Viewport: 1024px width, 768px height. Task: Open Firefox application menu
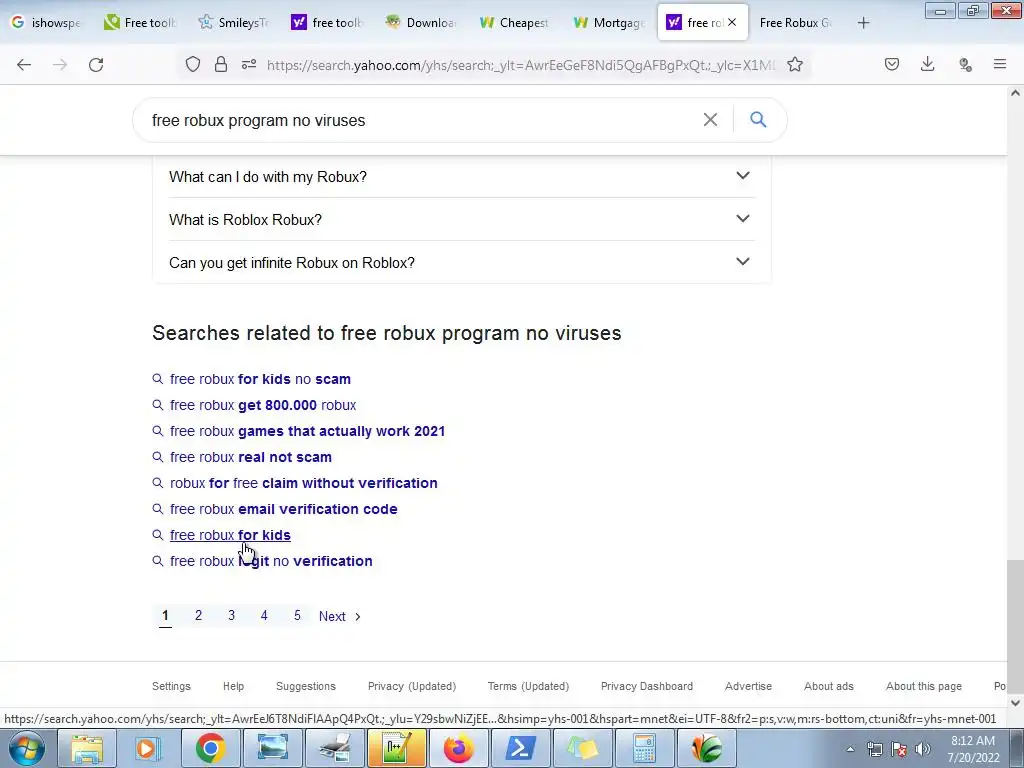point(1000,64)
